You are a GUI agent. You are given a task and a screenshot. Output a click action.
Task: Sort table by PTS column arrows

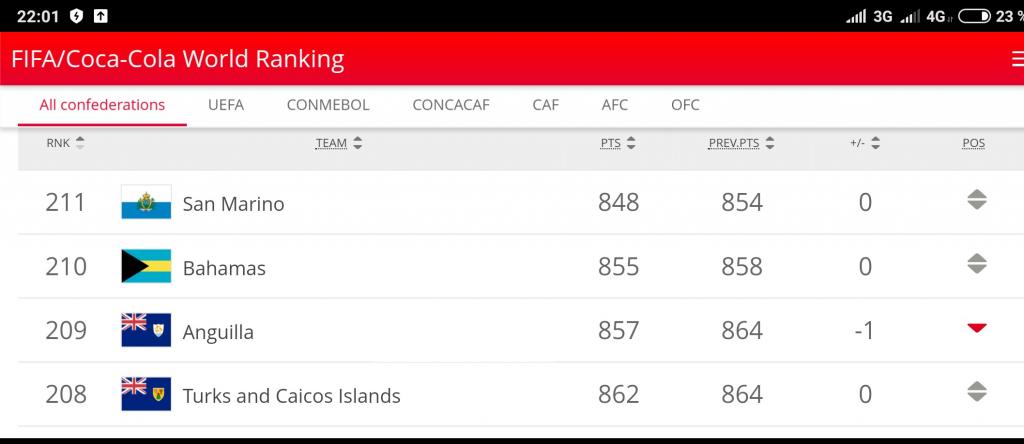click(631, 143)
